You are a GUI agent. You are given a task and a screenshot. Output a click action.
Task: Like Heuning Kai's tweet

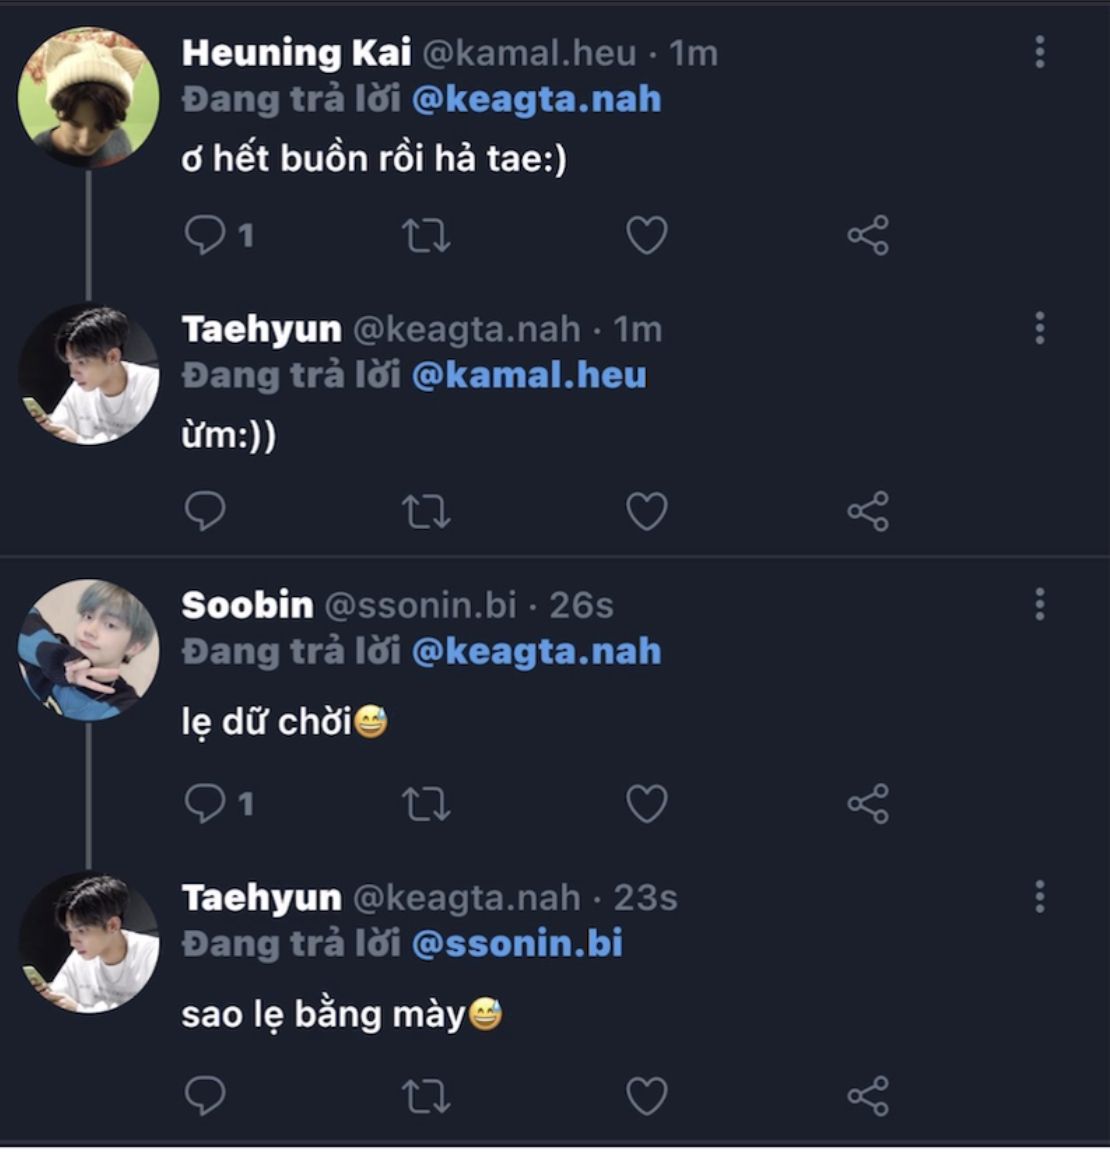(646, 236)
